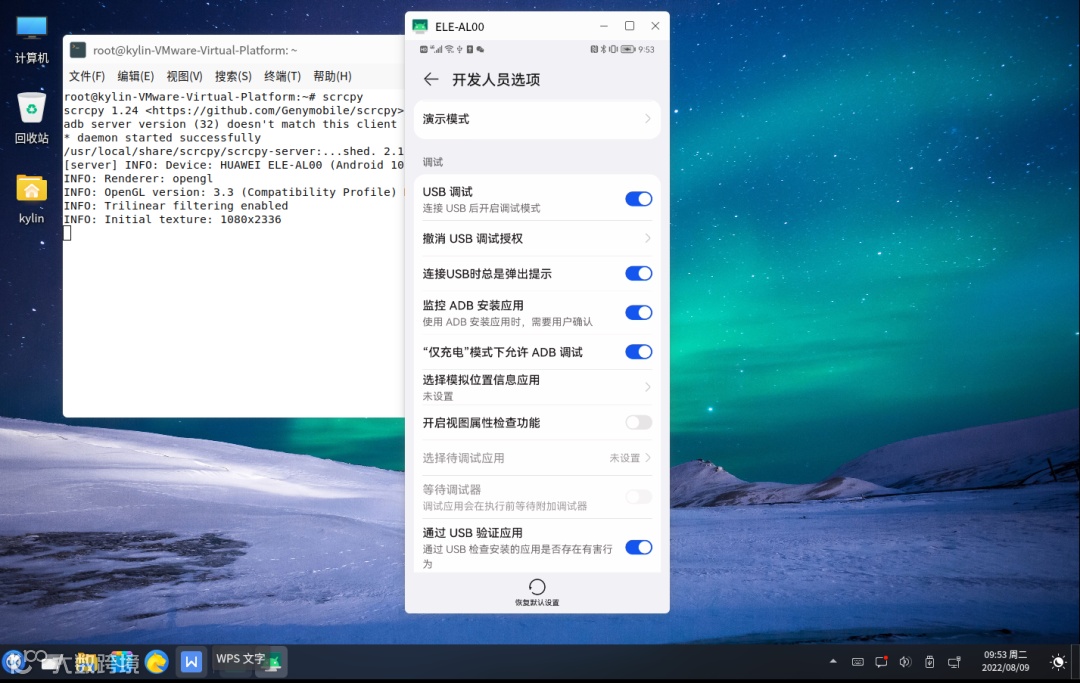Viewport: 1080px width, 683px height.
Task: Toggle the USB 调试 switch
Action: (638, 199)
